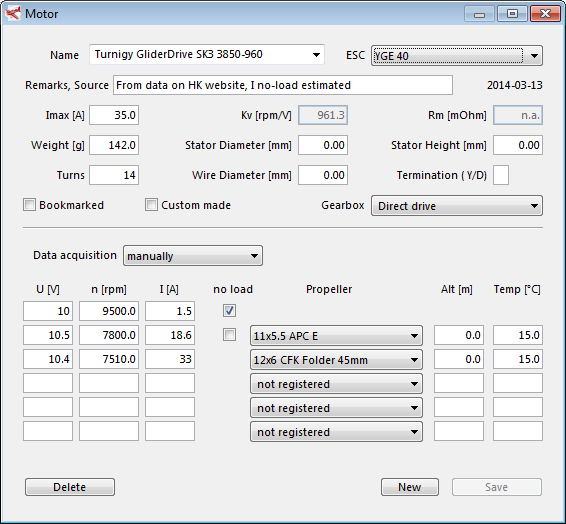Viewport: 566px width, 524px height.
Task: Click the Stator Diameter field
Action: coord(323,145)
